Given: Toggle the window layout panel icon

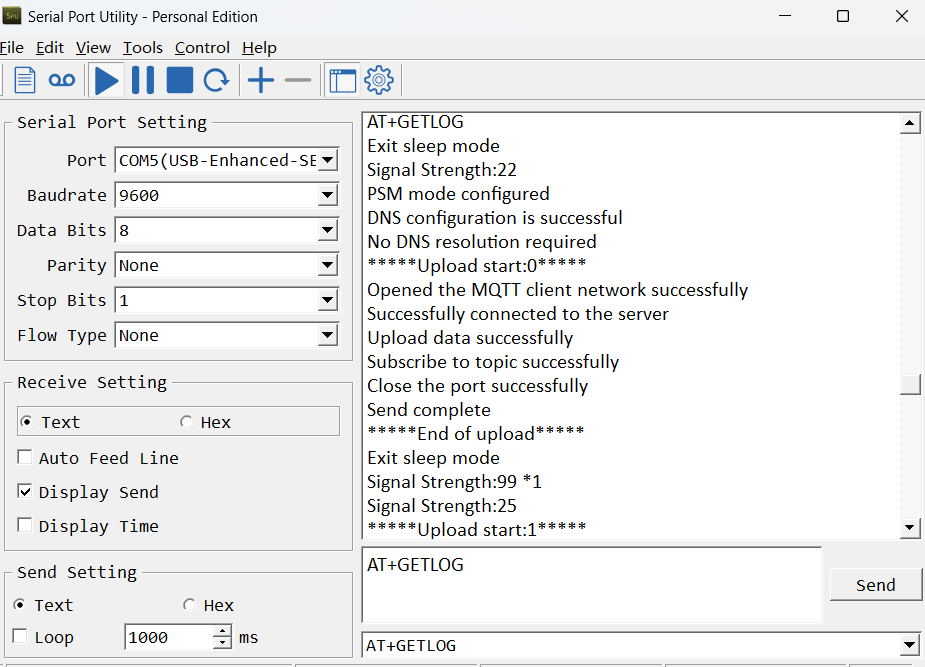Looking at the screenshot, I should pos(343,80).
